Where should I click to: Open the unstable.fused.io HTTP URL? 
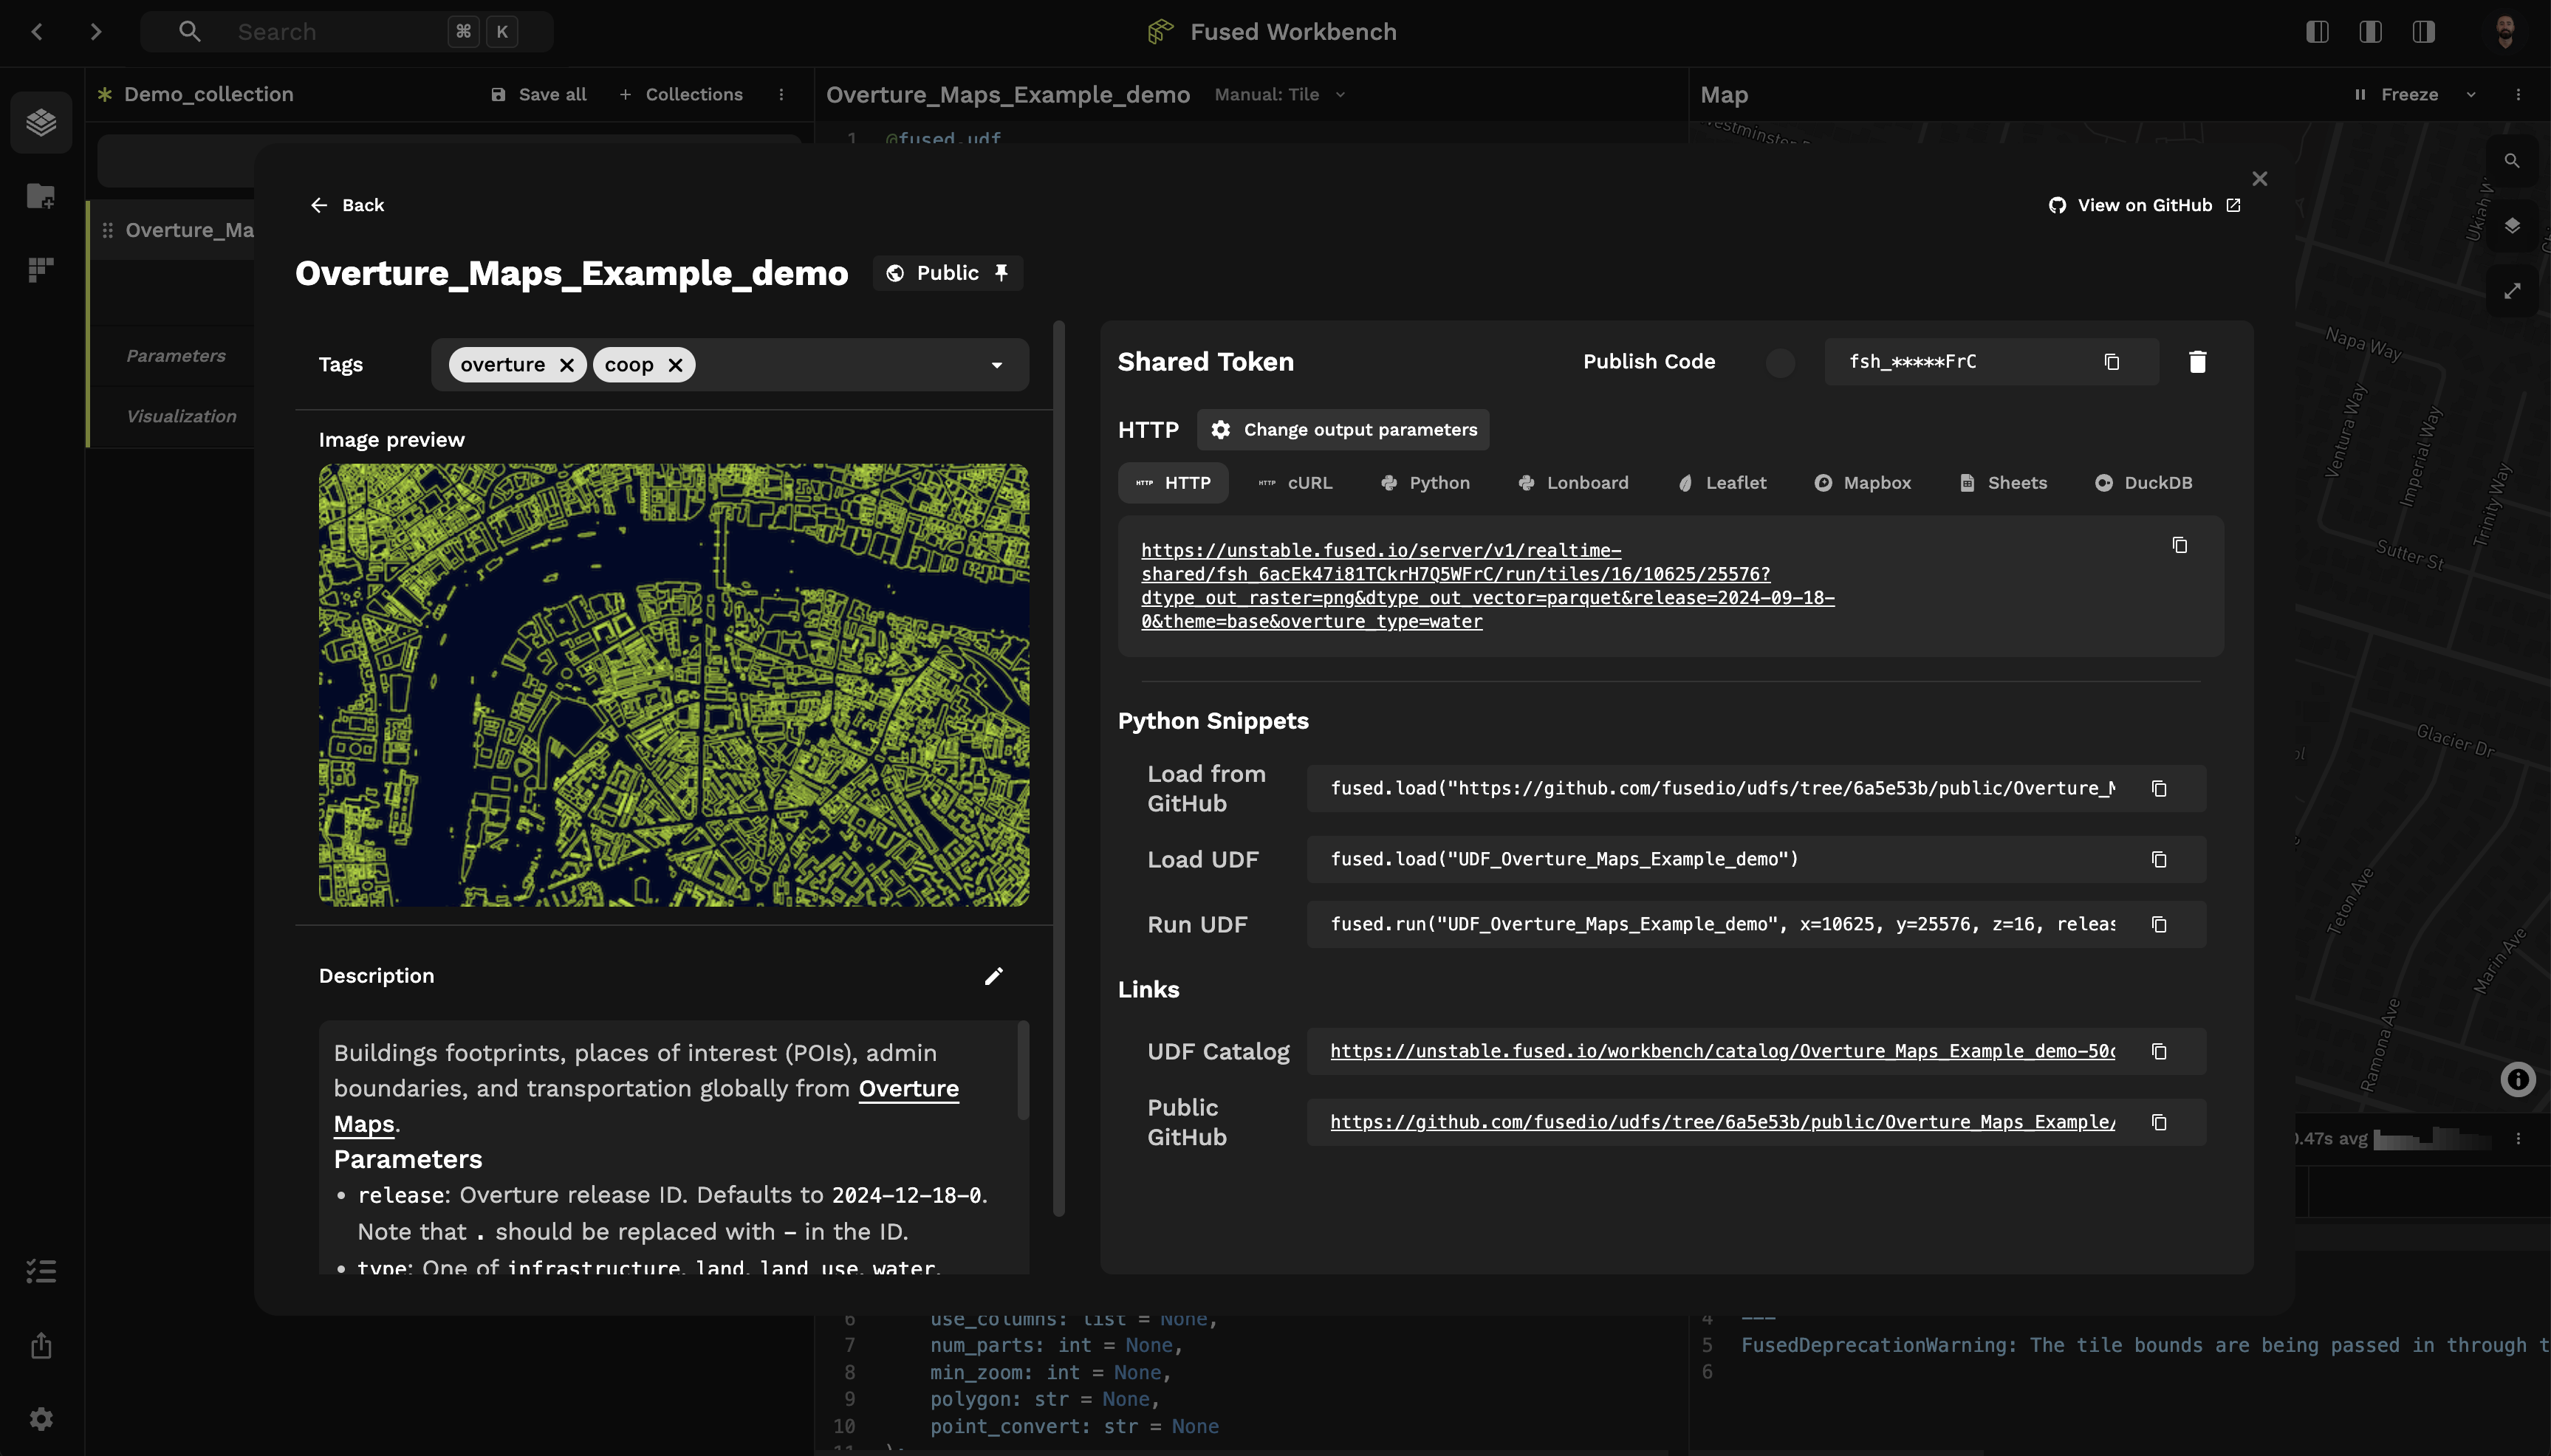point(1488,586)
